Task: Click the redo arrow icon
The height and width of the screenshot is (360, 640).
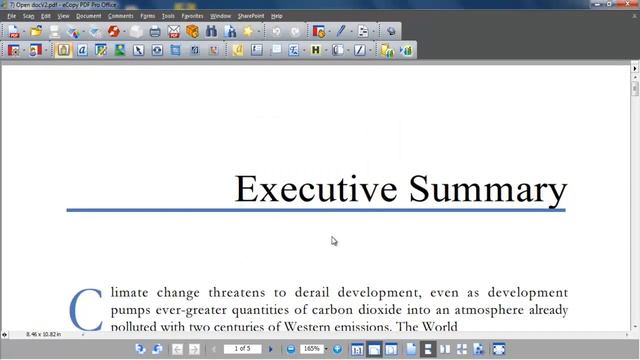Action: tap(295, 31)
